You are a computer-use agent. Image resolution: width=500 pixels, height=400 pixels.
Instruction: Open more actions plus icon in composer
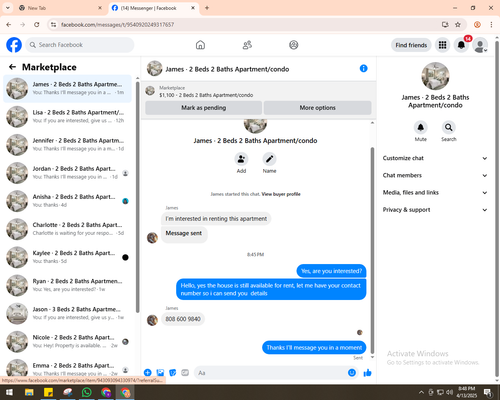tap(148, 373)
